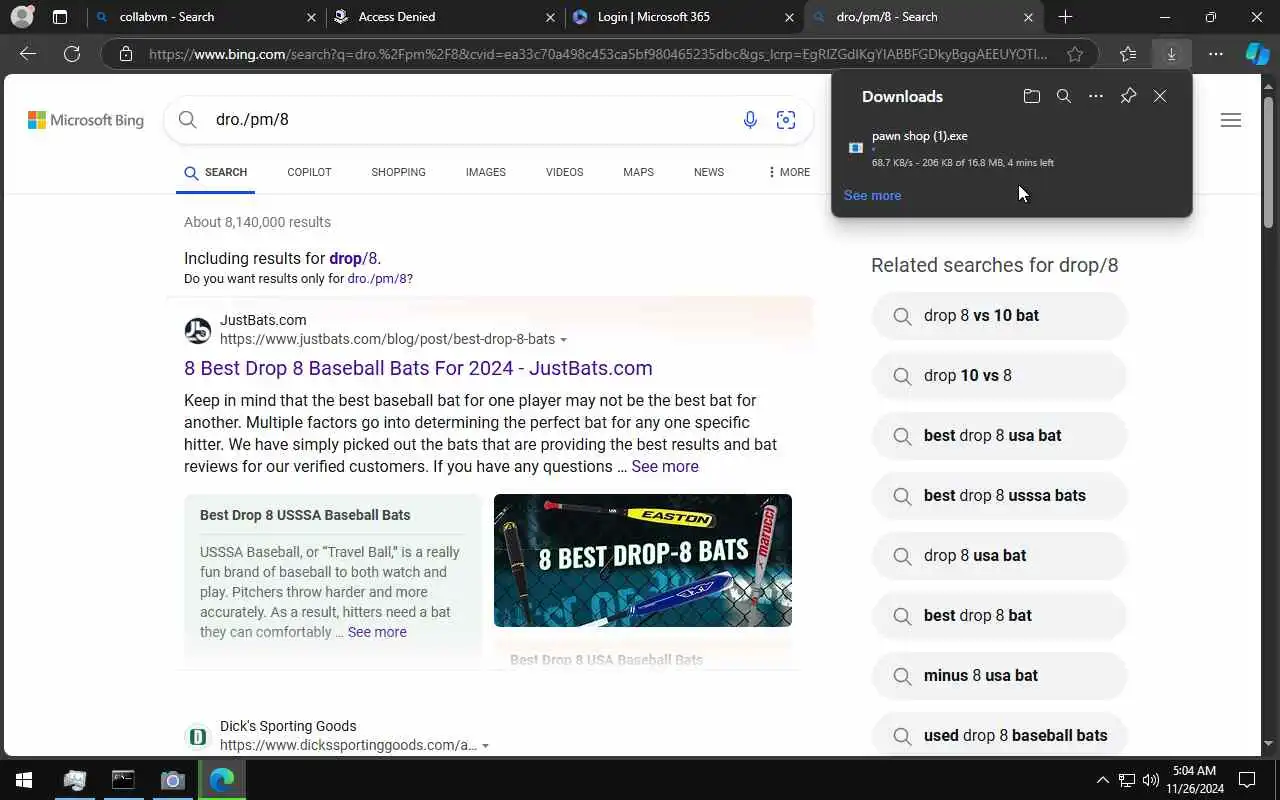The image size is (1280, 800).
Task: Click the browser address bar URL
Action: coord(598,54)
